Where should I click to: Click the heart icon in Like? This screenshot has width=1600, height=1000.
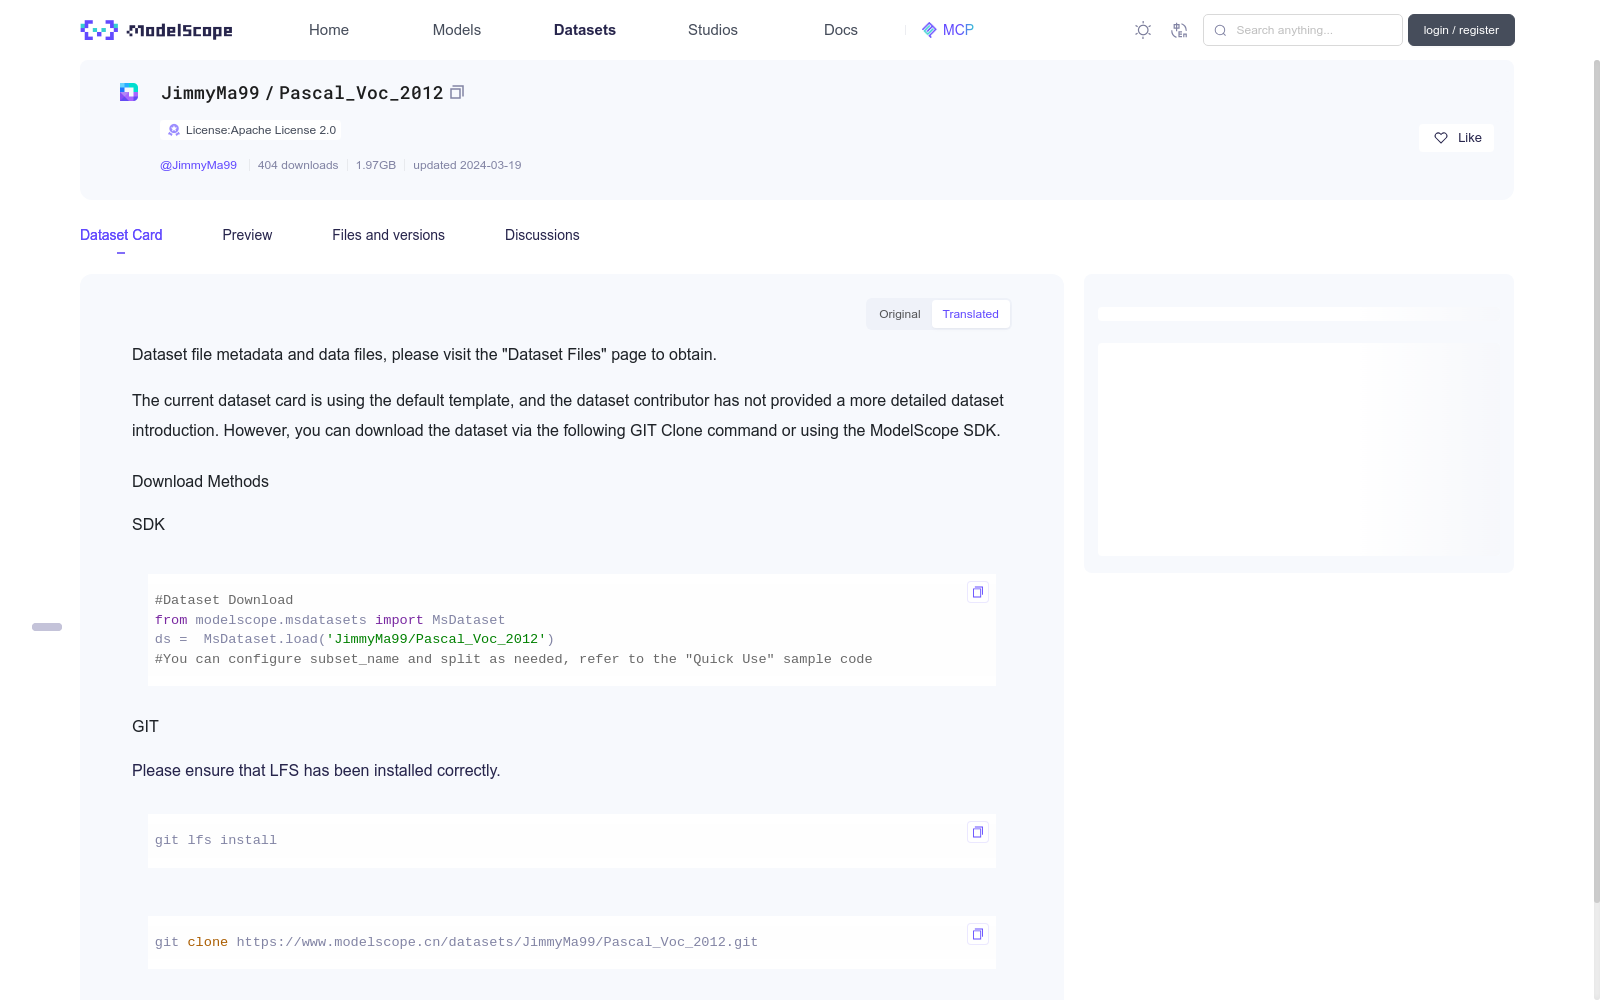[1441, 138]
